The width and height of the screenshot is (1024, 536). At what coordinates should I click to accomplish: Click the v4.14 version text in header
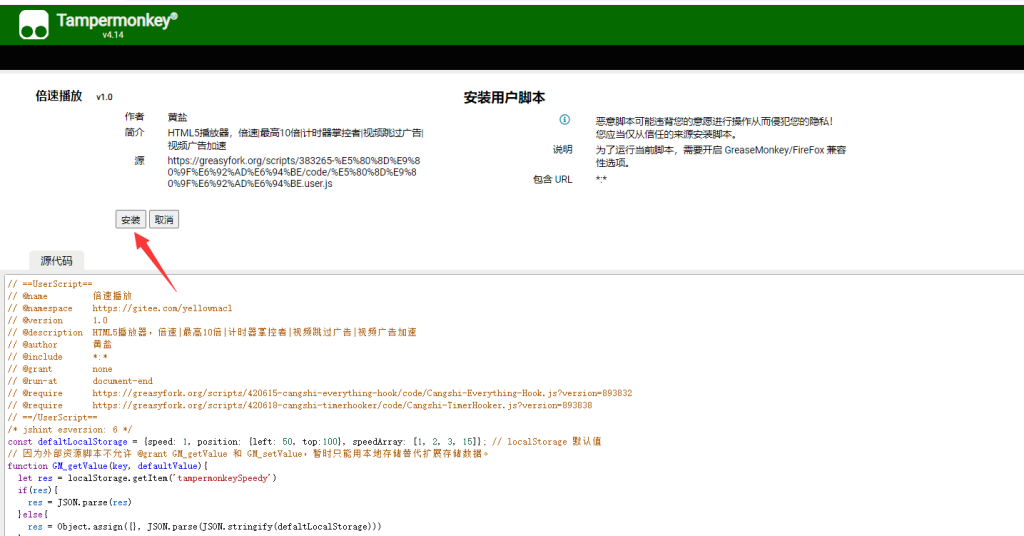(x=113, y=35)
